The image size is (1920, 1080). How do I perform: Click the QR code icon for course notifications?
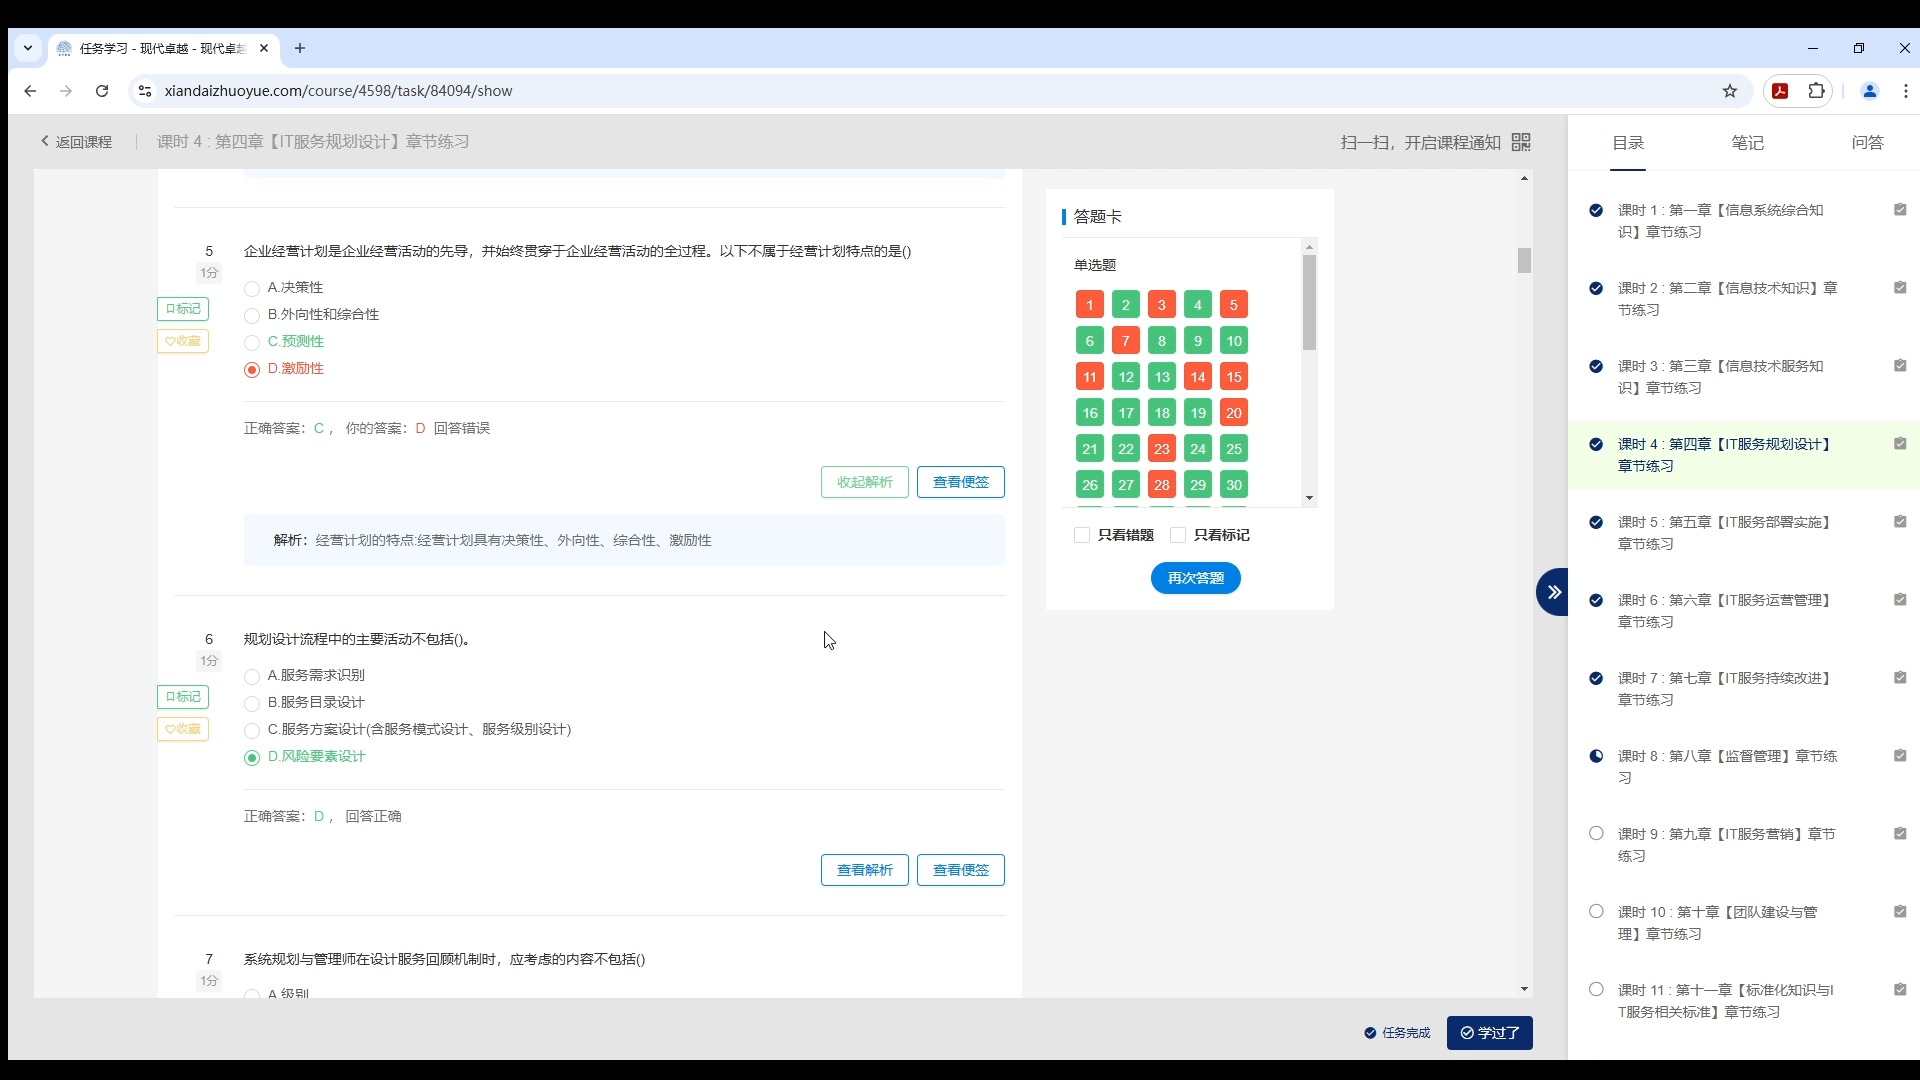coord(1521,142)
